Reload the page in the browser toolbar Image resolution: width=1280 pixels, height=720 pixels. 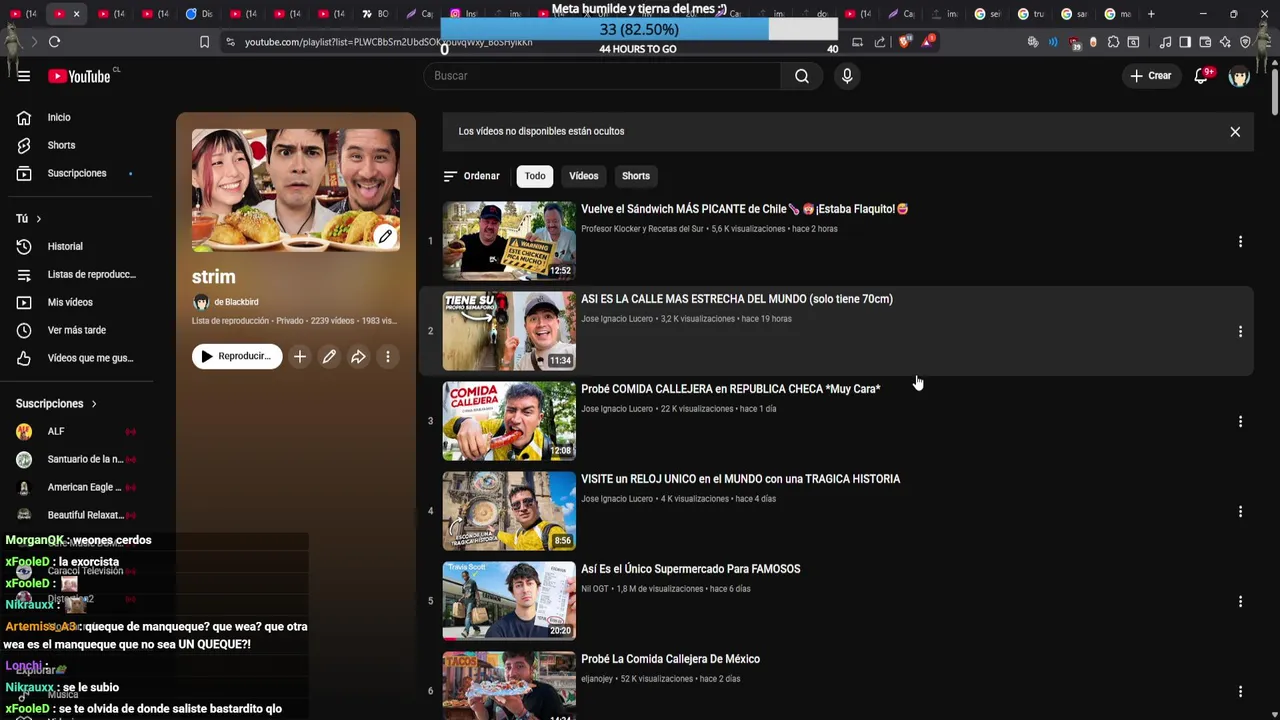pyautogui.click(x=54, y=42)
